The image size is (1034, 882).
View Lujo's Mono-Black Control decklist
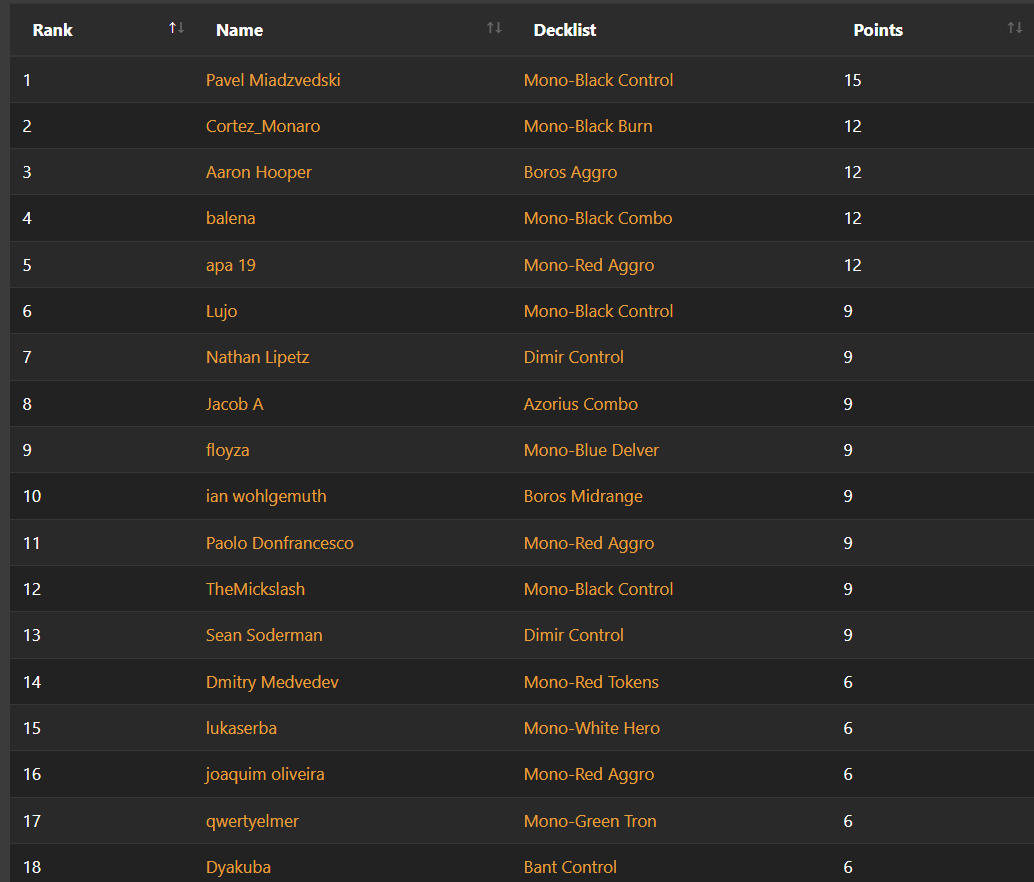pos(598,311)
